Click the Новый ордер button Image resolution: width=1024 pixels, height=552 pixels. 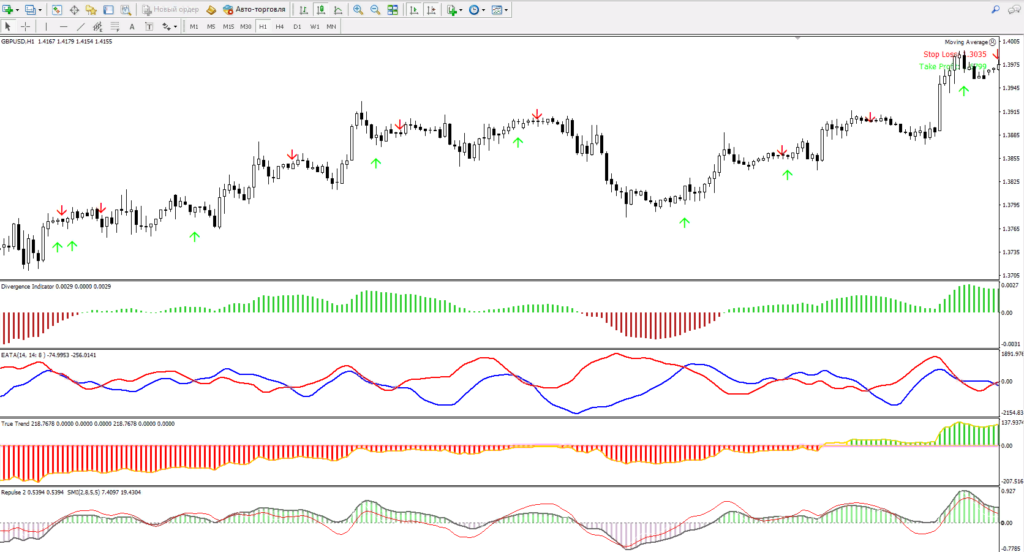pos(170,9)
